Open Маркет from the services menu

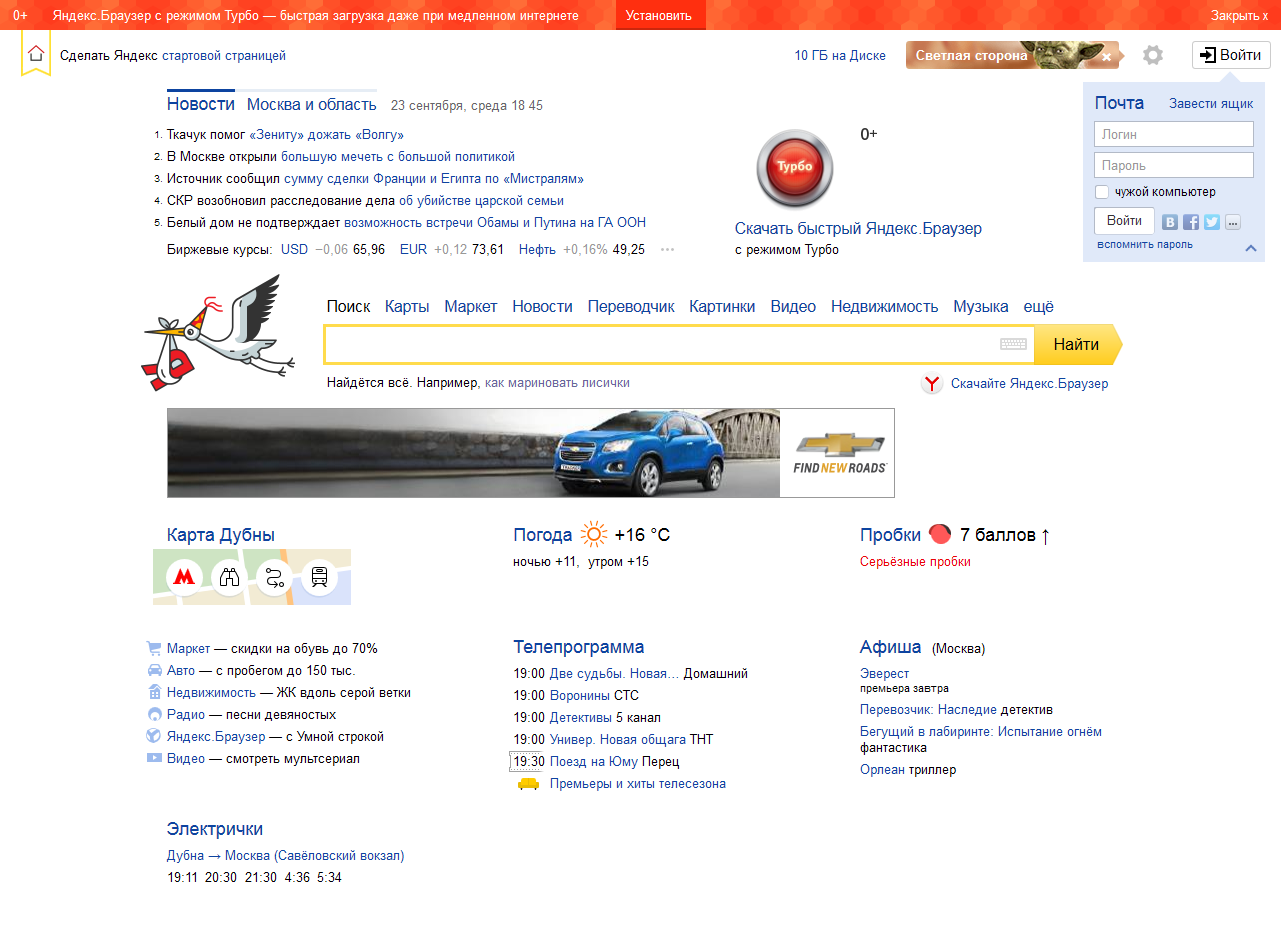[x=471, y=307]
